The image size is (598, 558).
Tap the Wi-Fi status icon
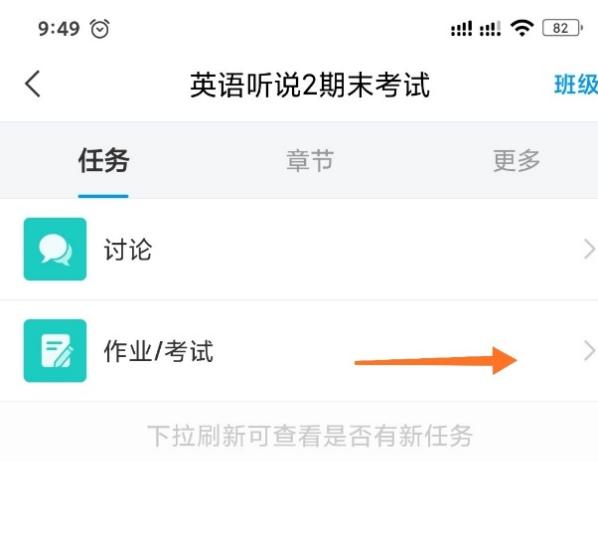pos(522,28)
